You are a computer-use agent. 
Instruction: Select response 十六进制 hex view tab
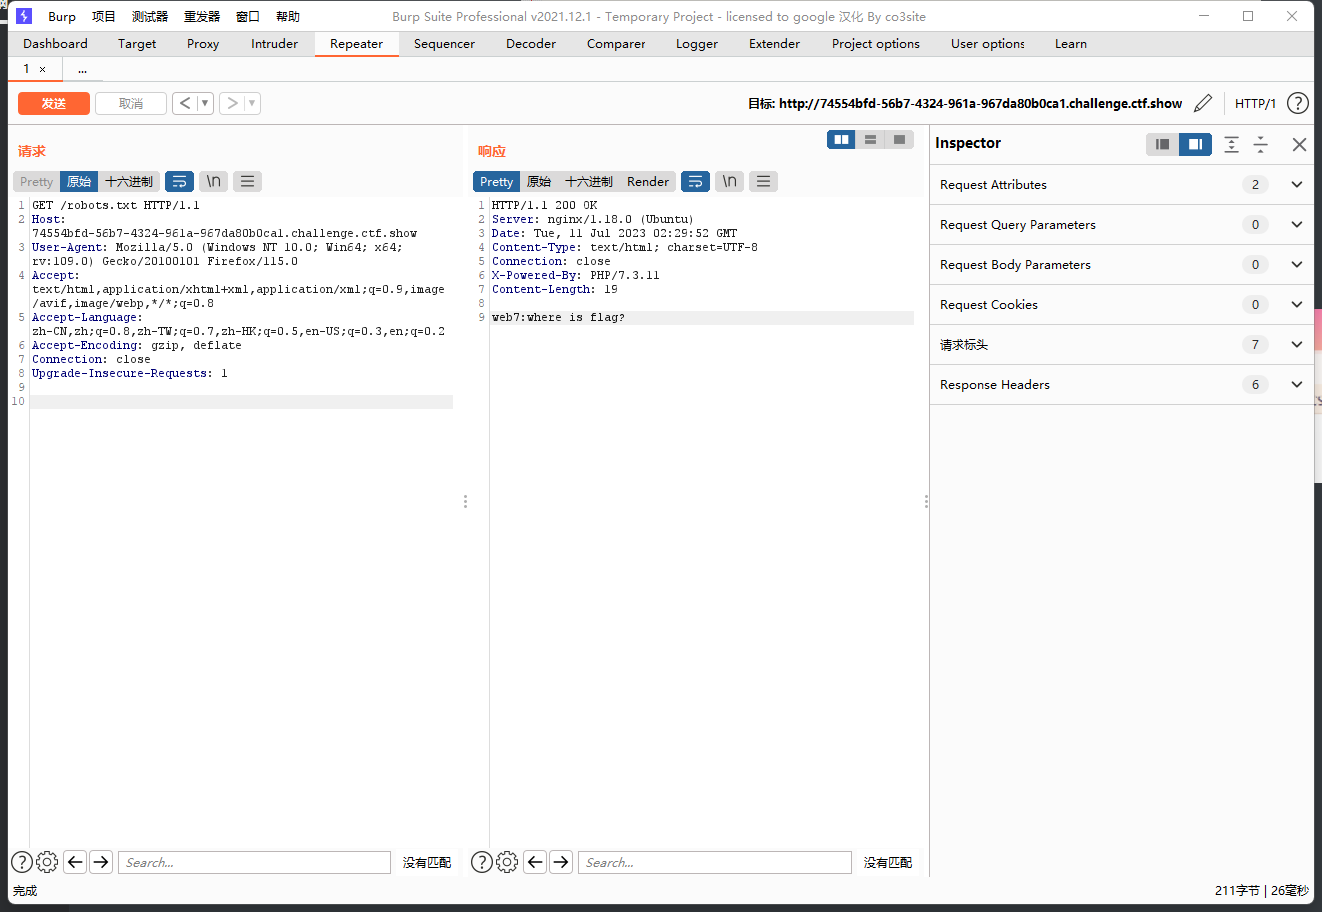pos(589,181)
